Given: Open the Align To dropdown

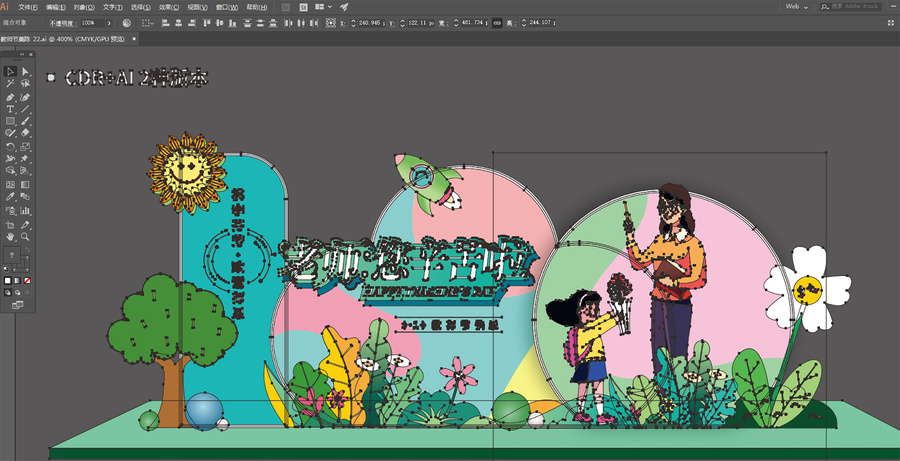Looking at the screenshot, I should point(148,23).
